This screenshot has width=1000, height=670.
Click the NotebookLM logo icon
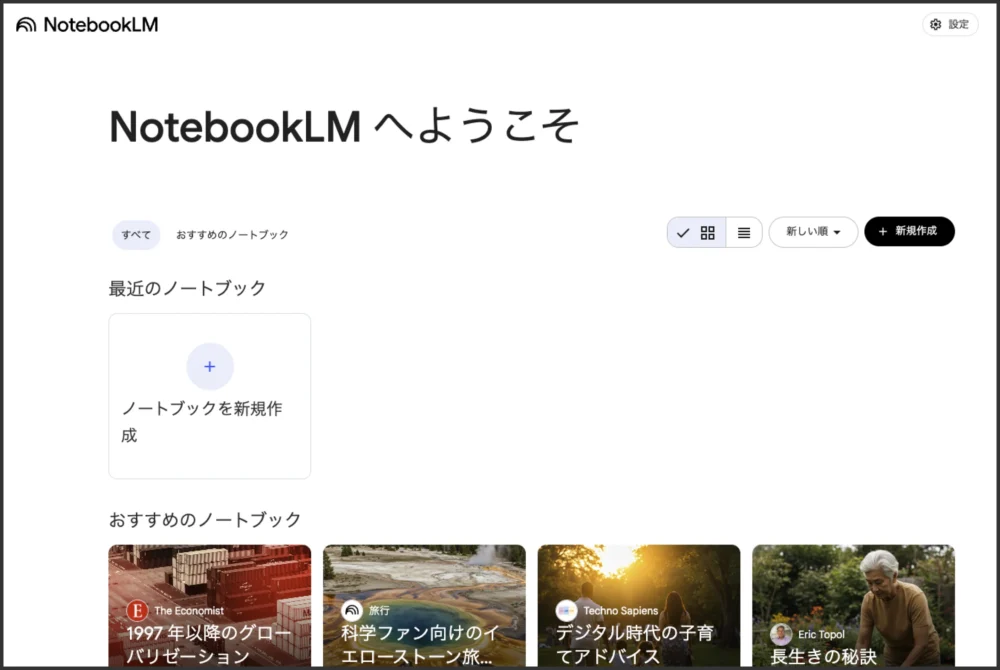26,25
